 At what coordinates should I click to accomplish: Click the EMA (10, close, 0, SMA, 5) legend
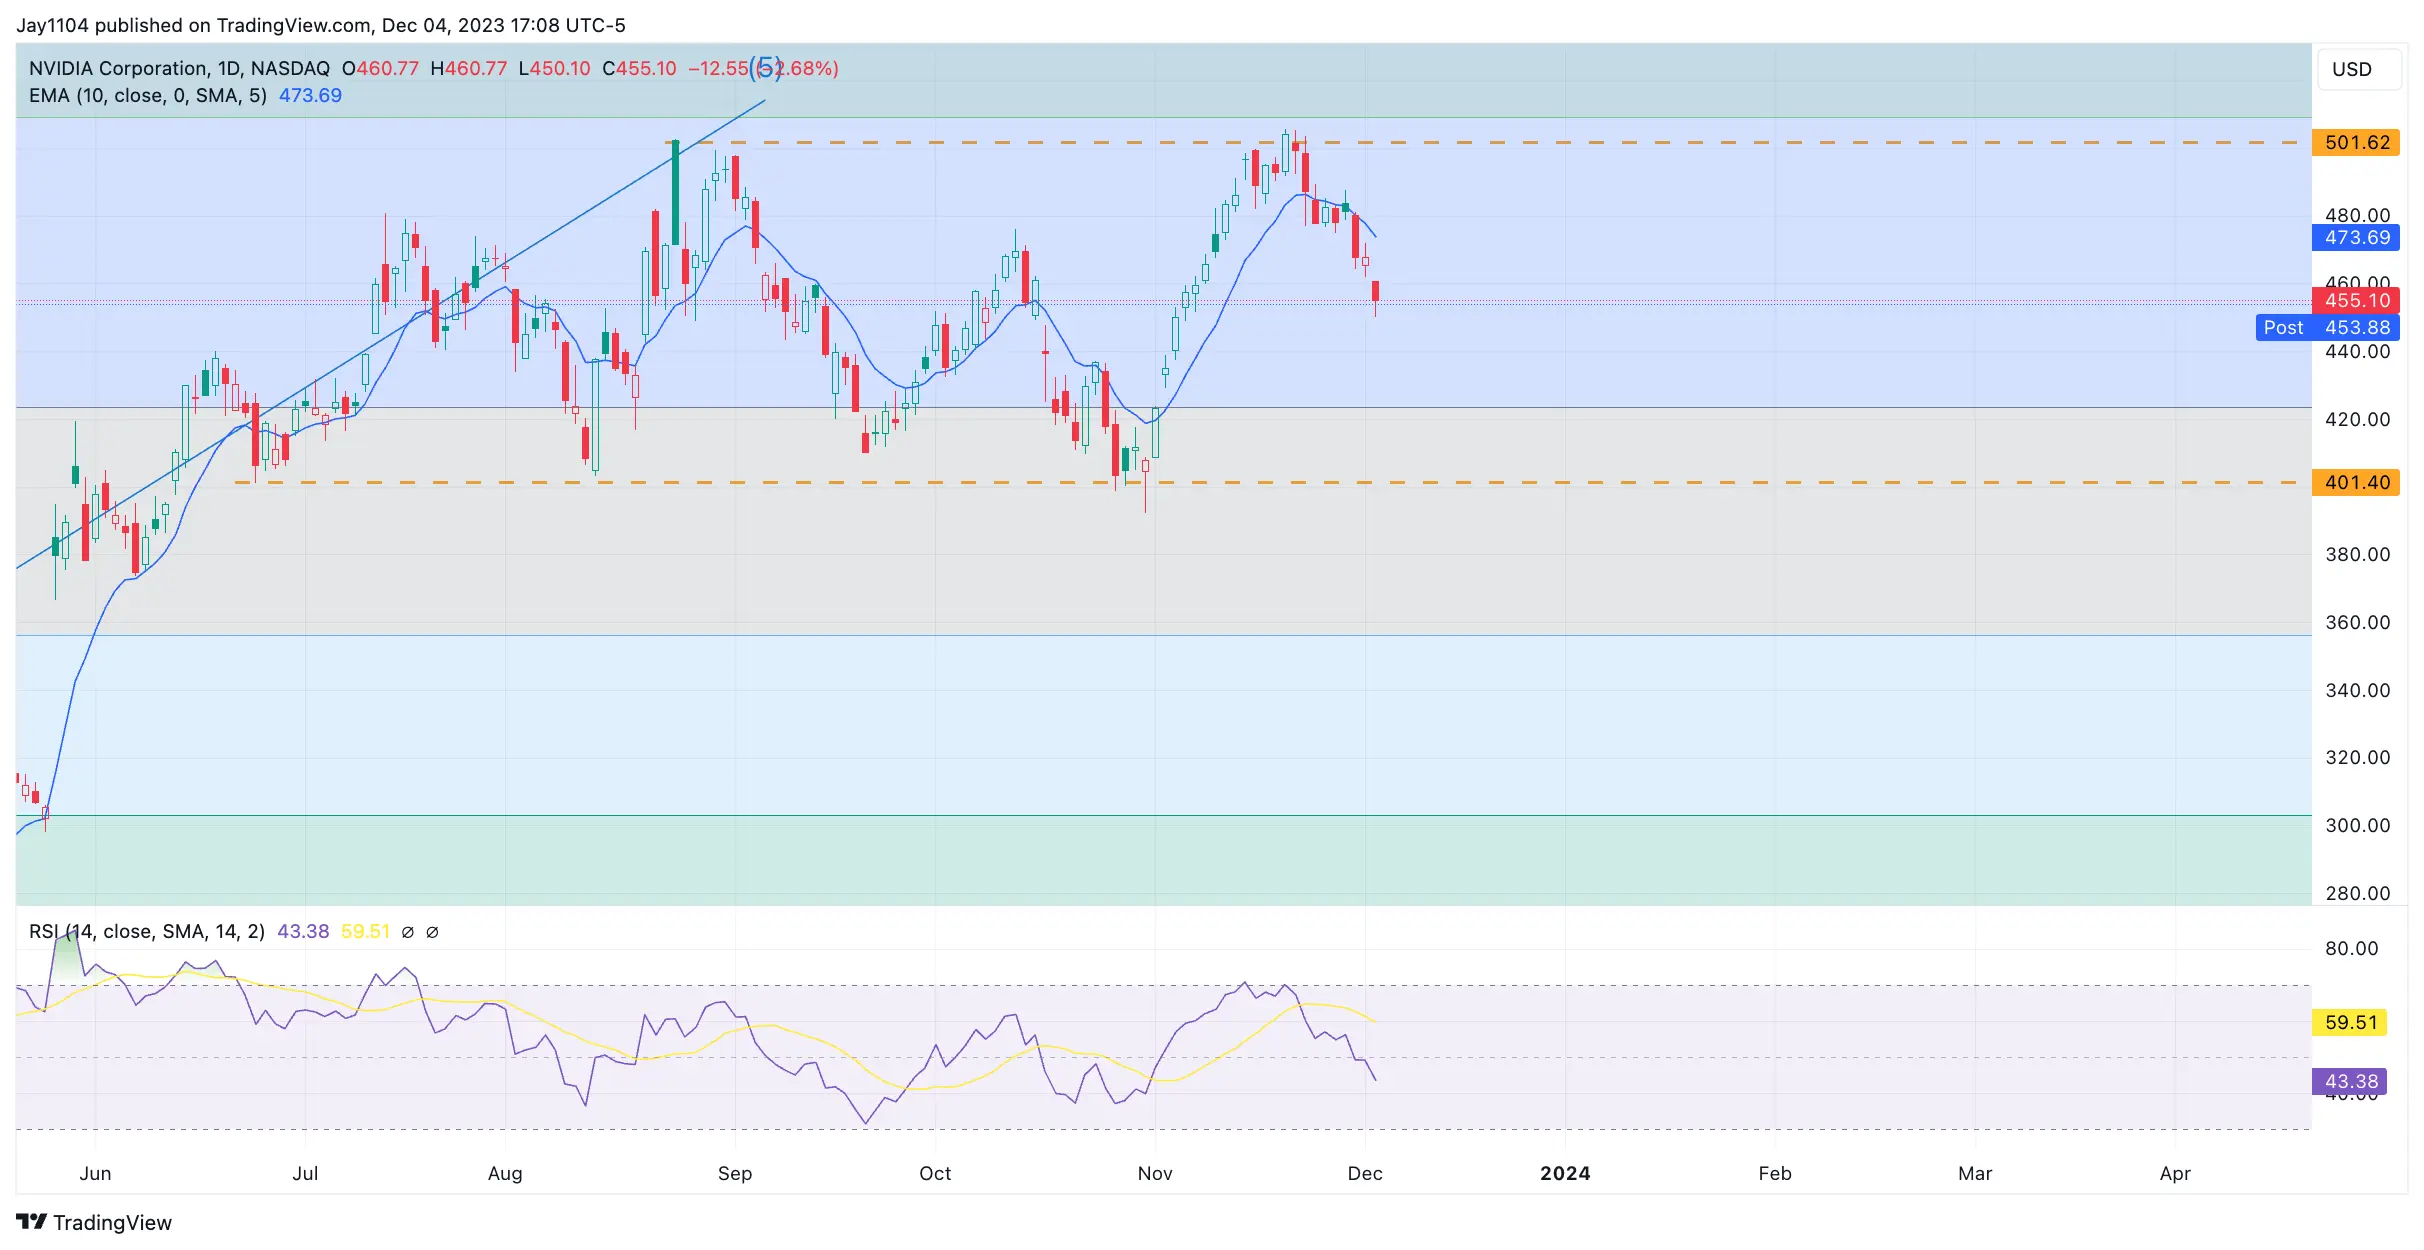click(x=148, y=95)
